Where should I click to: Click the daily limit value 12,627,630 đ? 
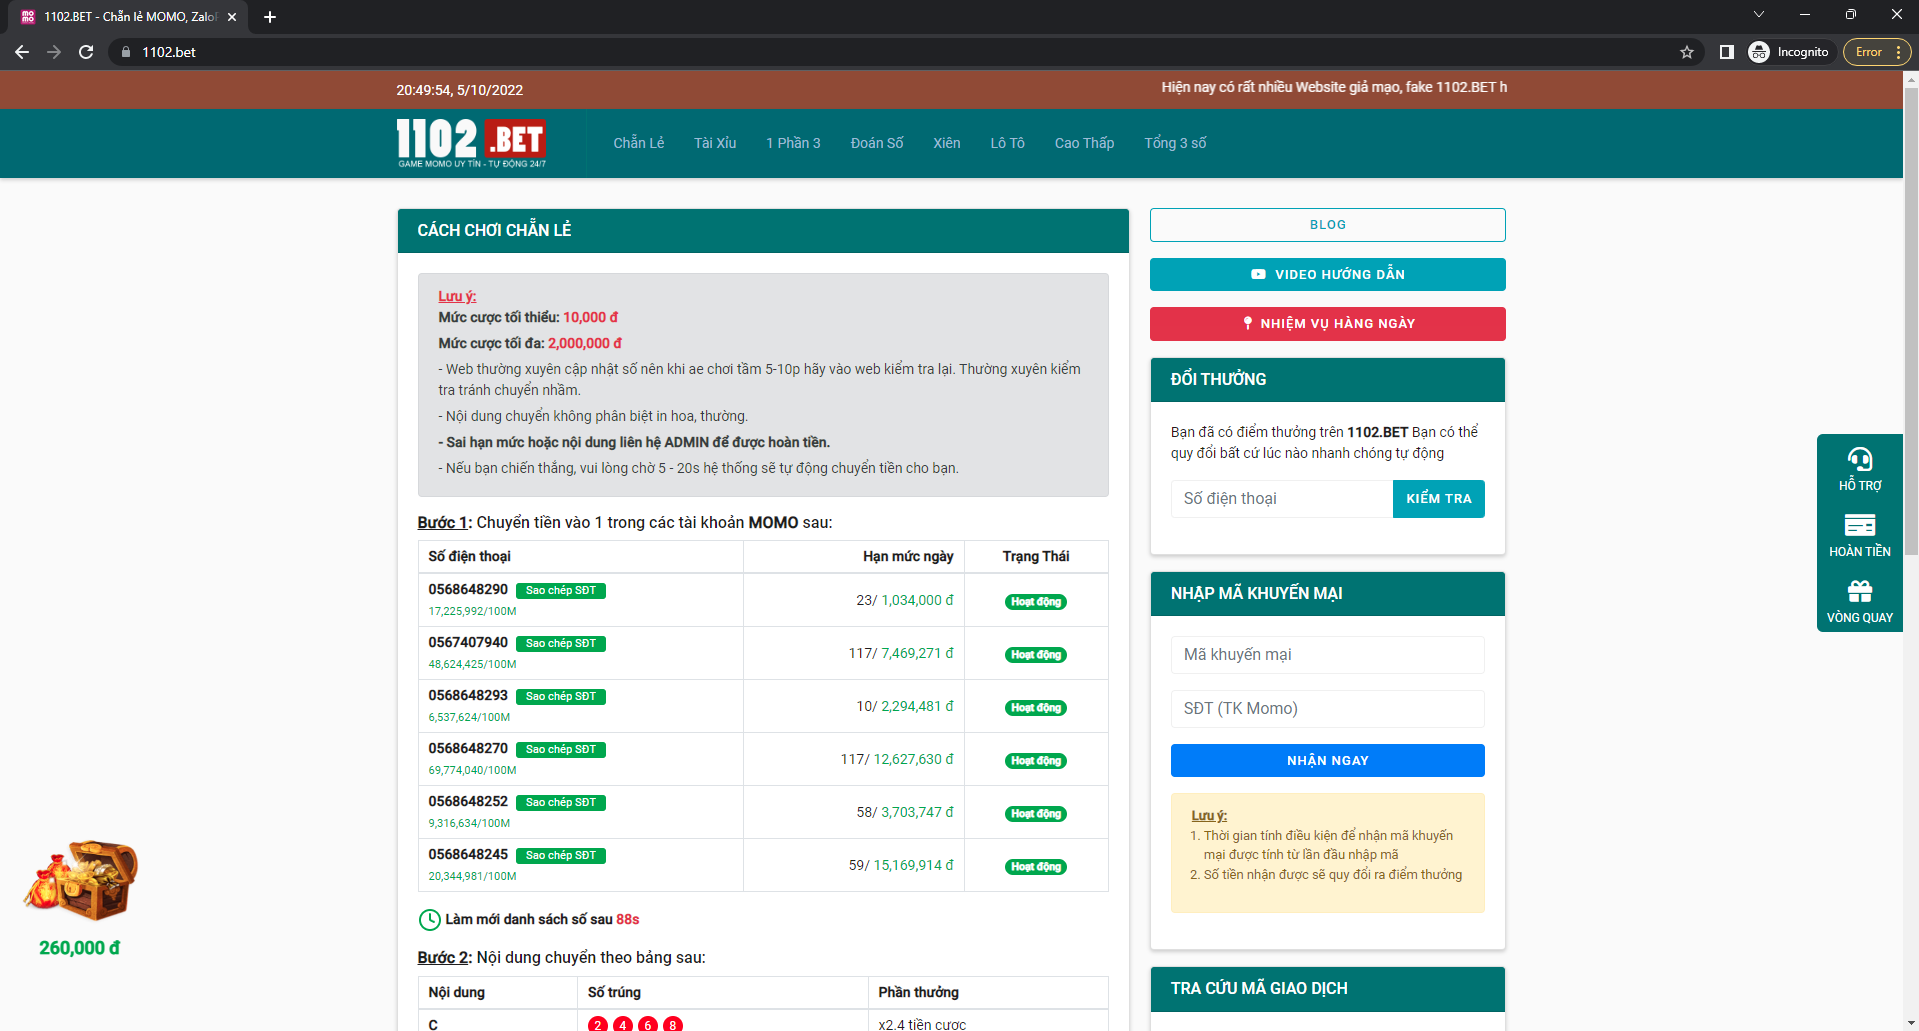click(x=914, y=759)
